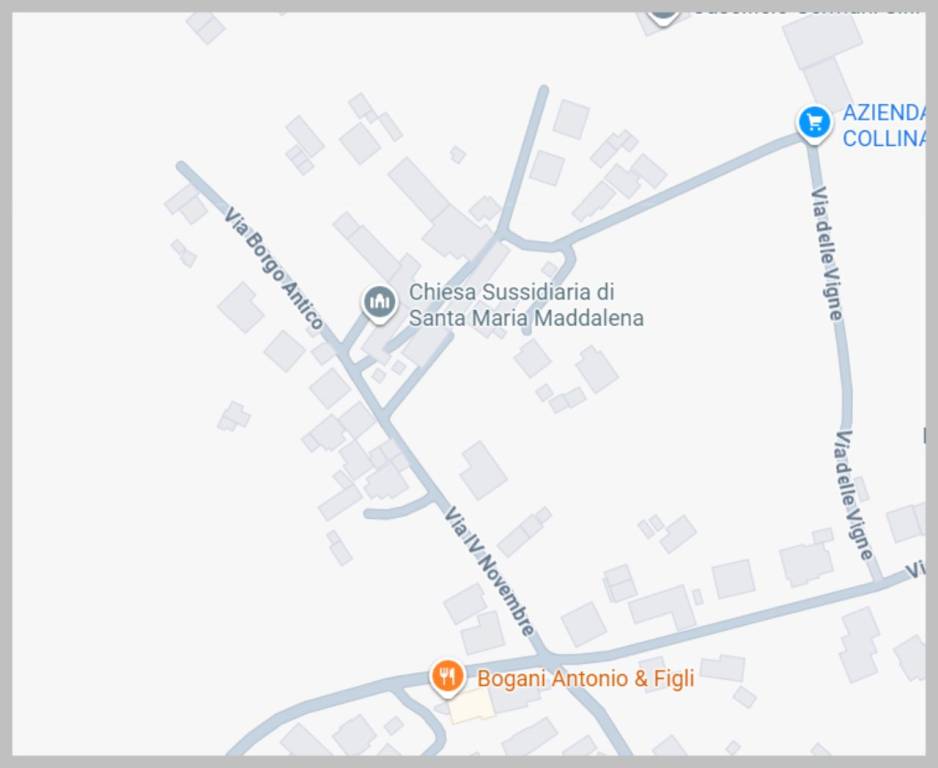Click the short curved side road west of Via IV Novembre
Image resolution: width=938 pixels, height=768 pixels.
pyautogui.click(x=400, y=508)
